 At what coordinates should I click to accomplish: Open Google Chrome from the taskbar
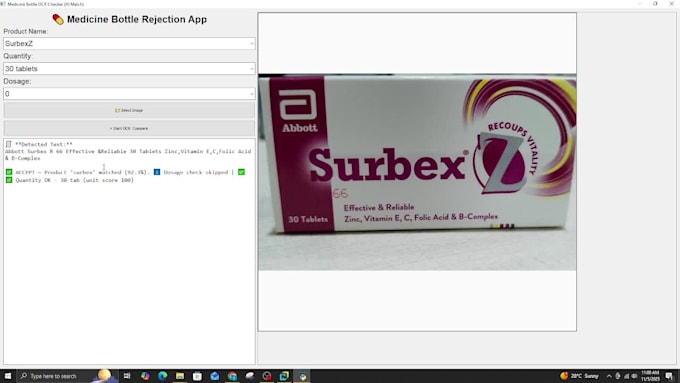click(232, 376)
